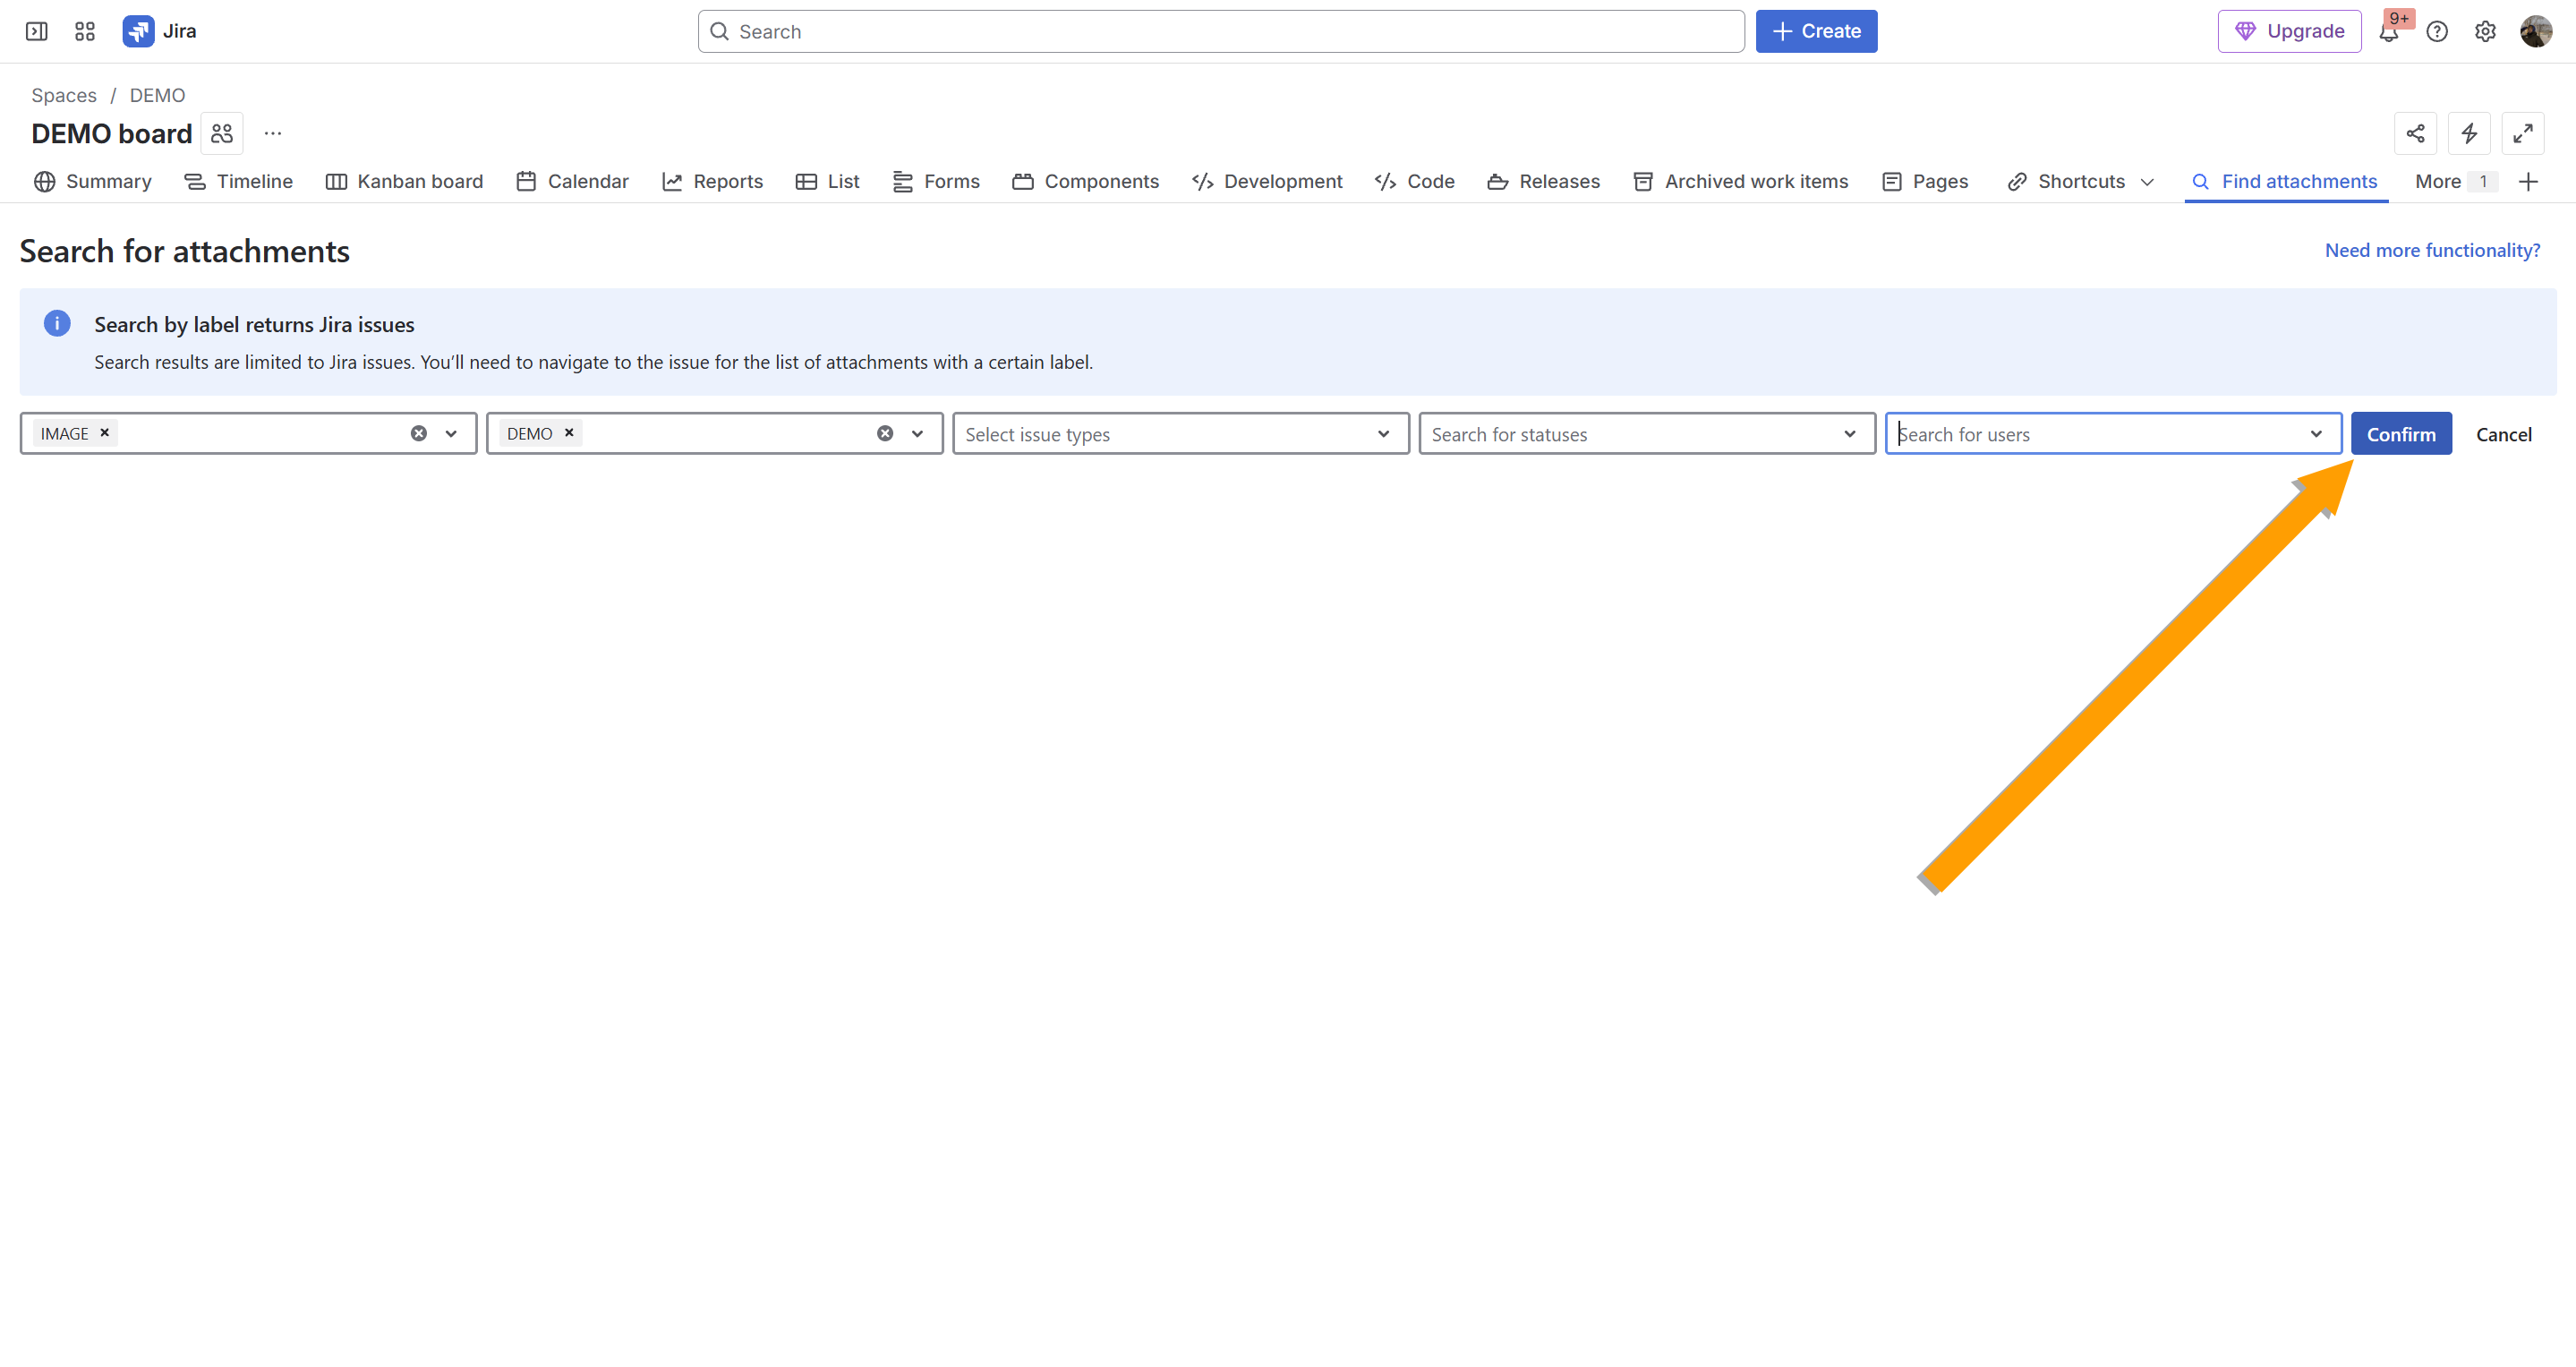Remove the IMAGE tag chip
The height and width of the screenshot is (1367, 2576).
104,433
